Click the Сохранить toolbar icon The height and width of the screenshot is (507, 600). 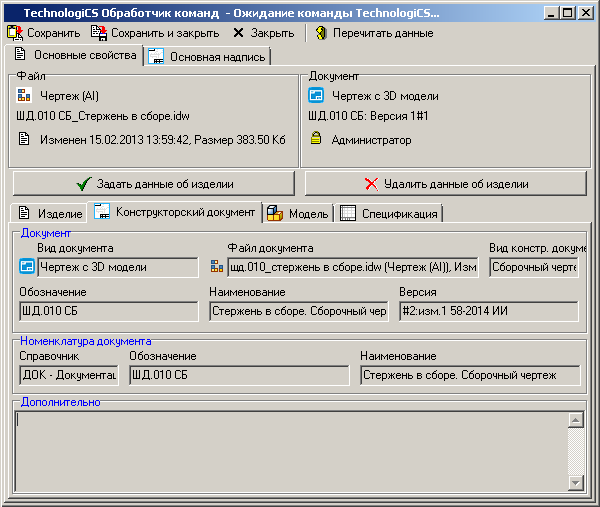pos(15,33)
